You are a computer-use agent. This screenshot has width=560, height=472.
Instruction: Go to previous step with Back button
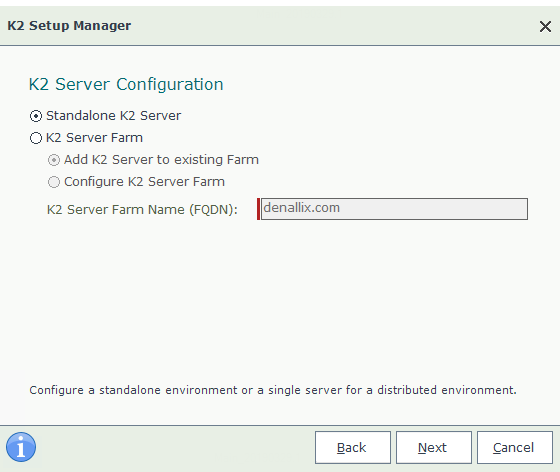(x=352, y=447)
